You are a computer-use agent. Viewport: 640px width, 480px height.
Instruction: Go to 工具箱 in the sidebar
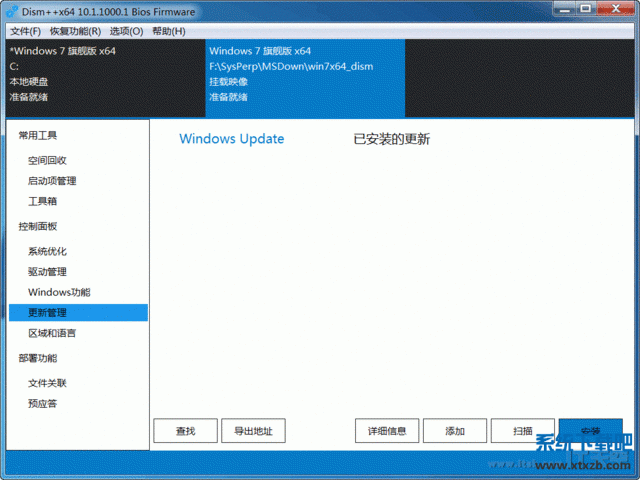(x=42, y=201)
